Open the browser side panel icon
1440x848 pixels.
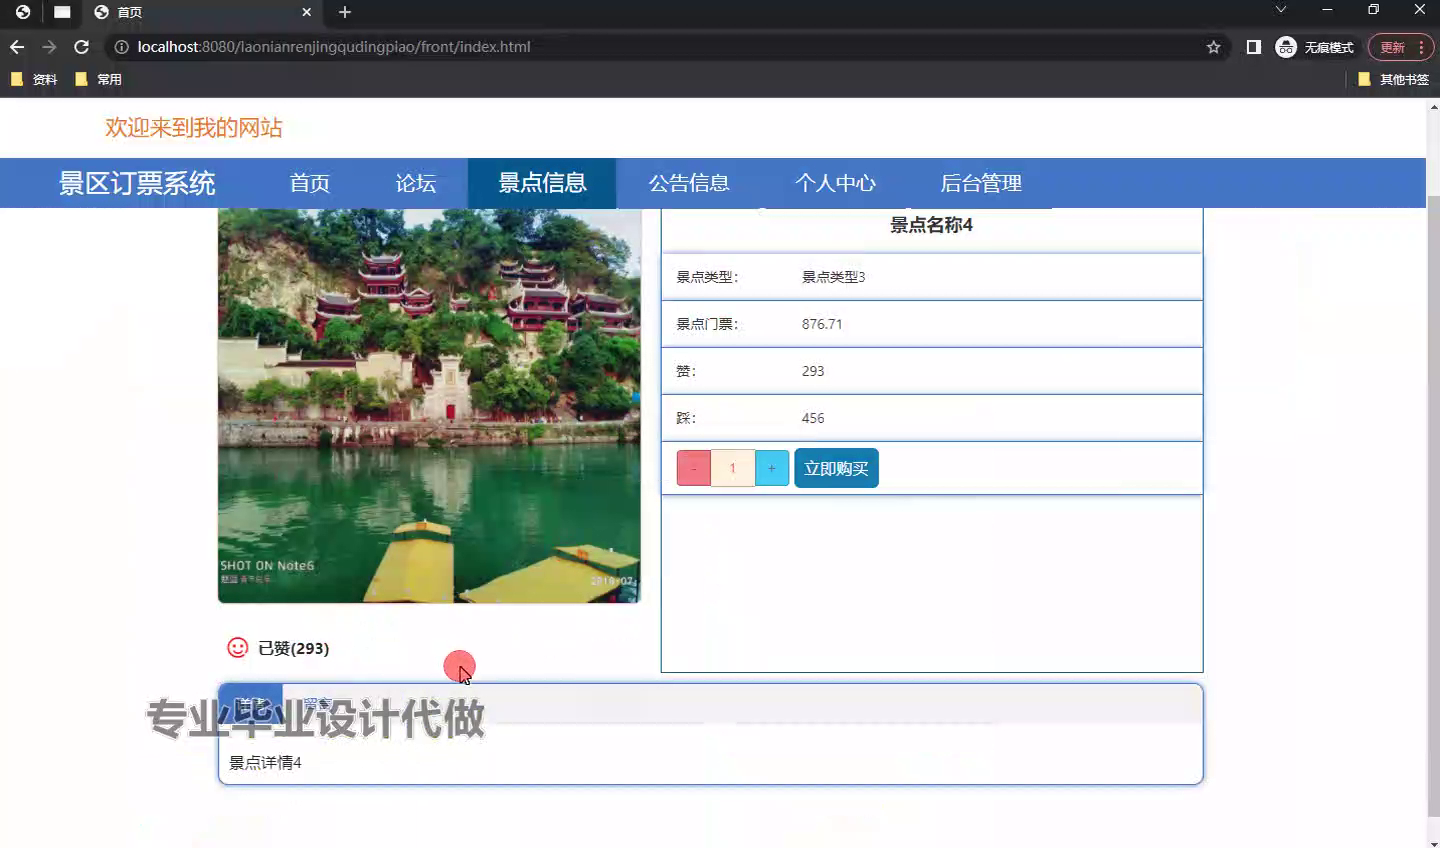click(x=1253, y=47)
